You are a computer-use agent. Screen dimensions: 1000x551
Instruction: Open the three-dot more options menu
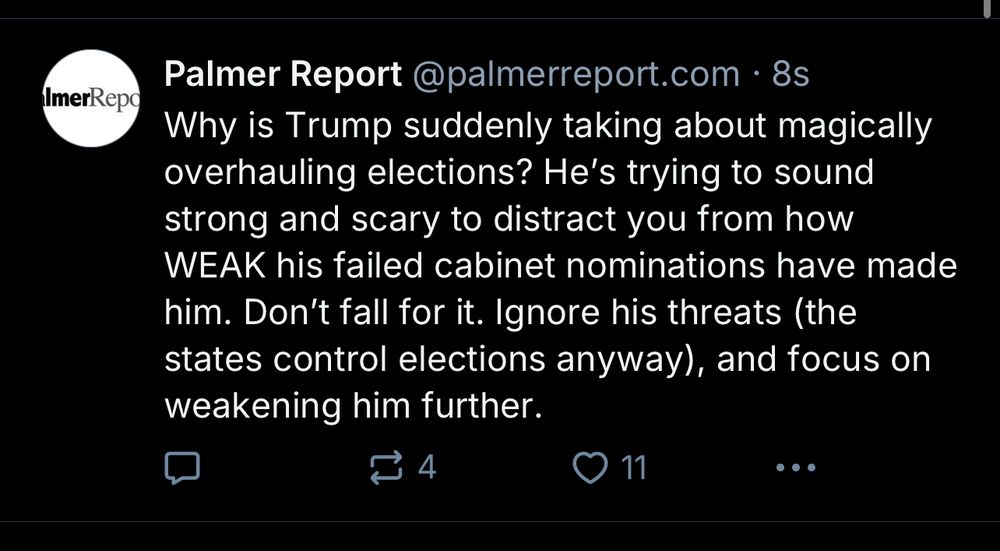click(x=797, y=467)
